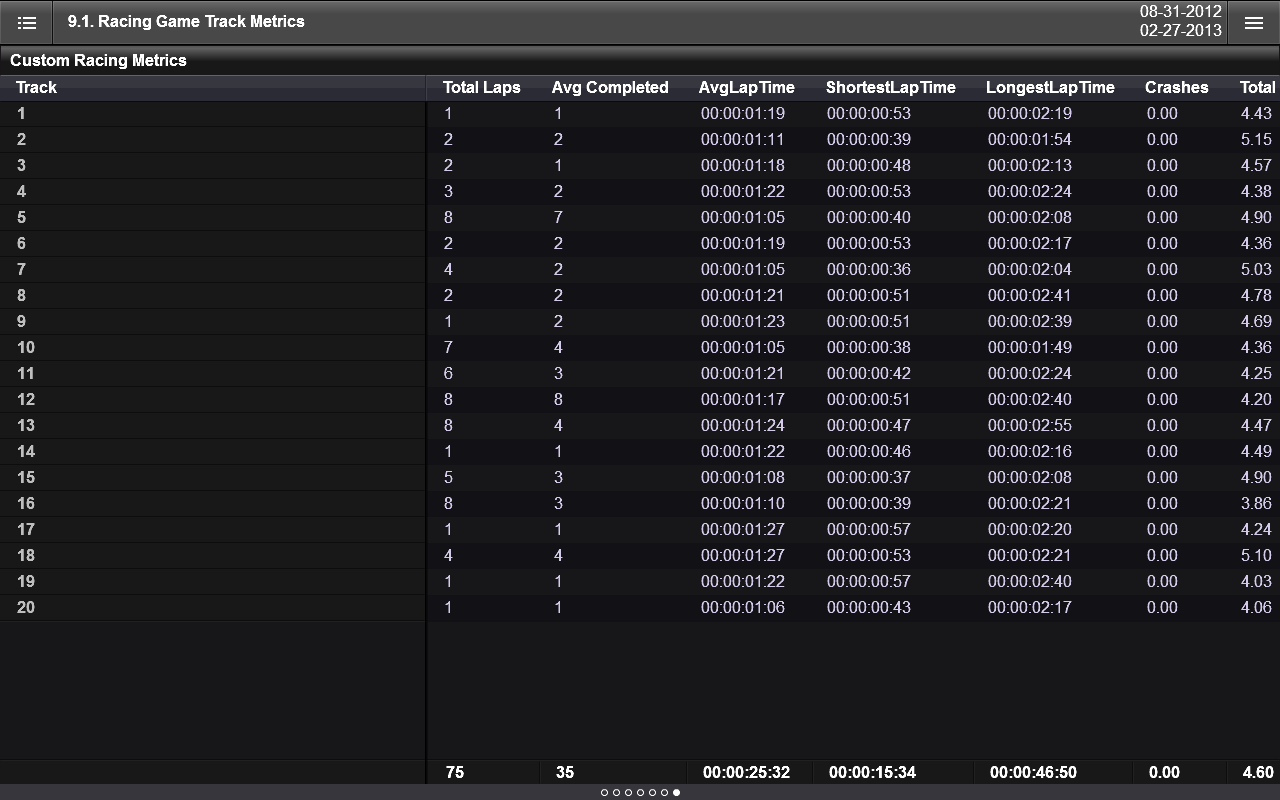
Task: Click AvgLapTime 00:00:01:11 for track 2
Action: (743, 139)
